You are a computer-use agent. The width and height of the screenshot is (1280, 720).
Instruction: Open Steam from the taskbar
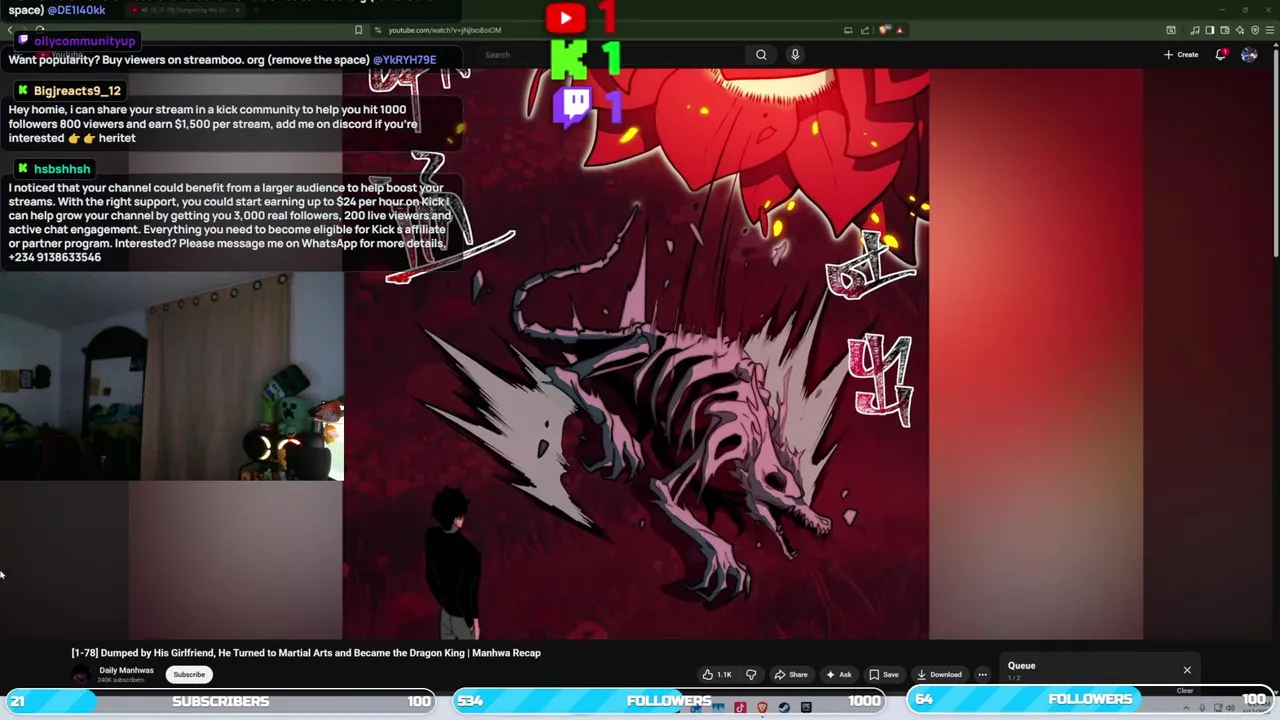point(784,707)
